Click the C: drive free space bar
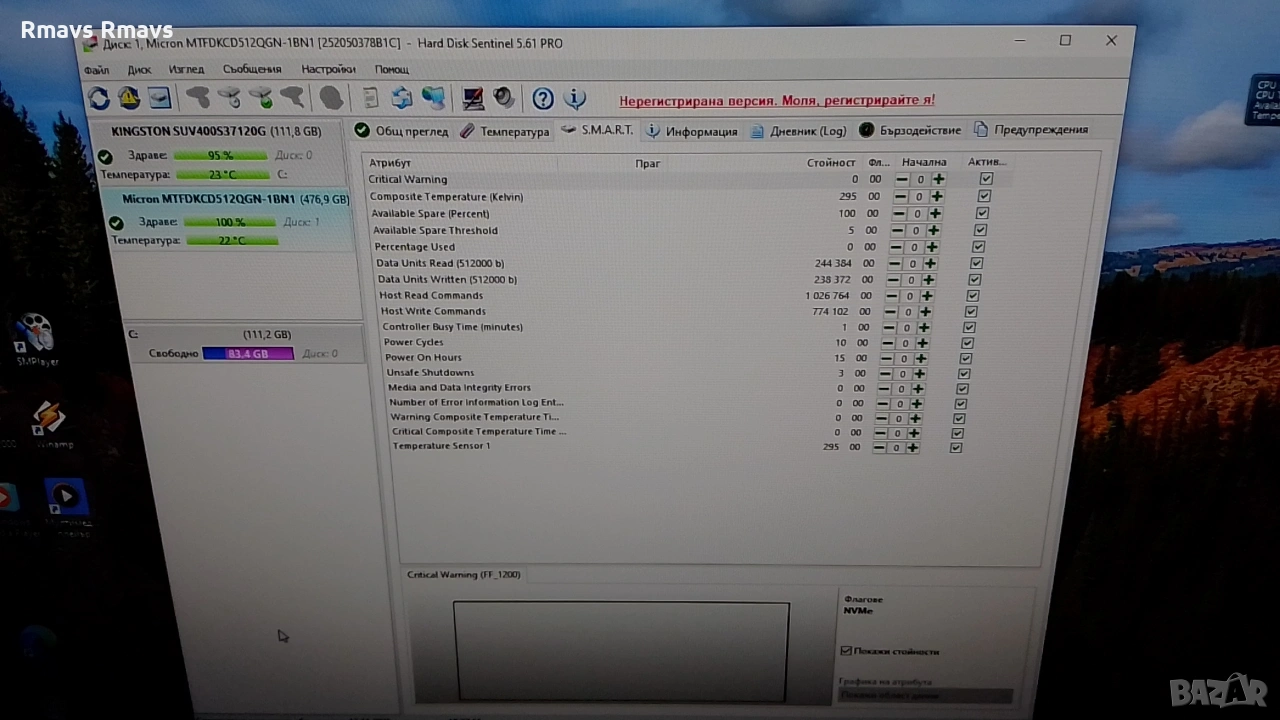This screenshot has height=720, width=1280. [x=247, y=354]
